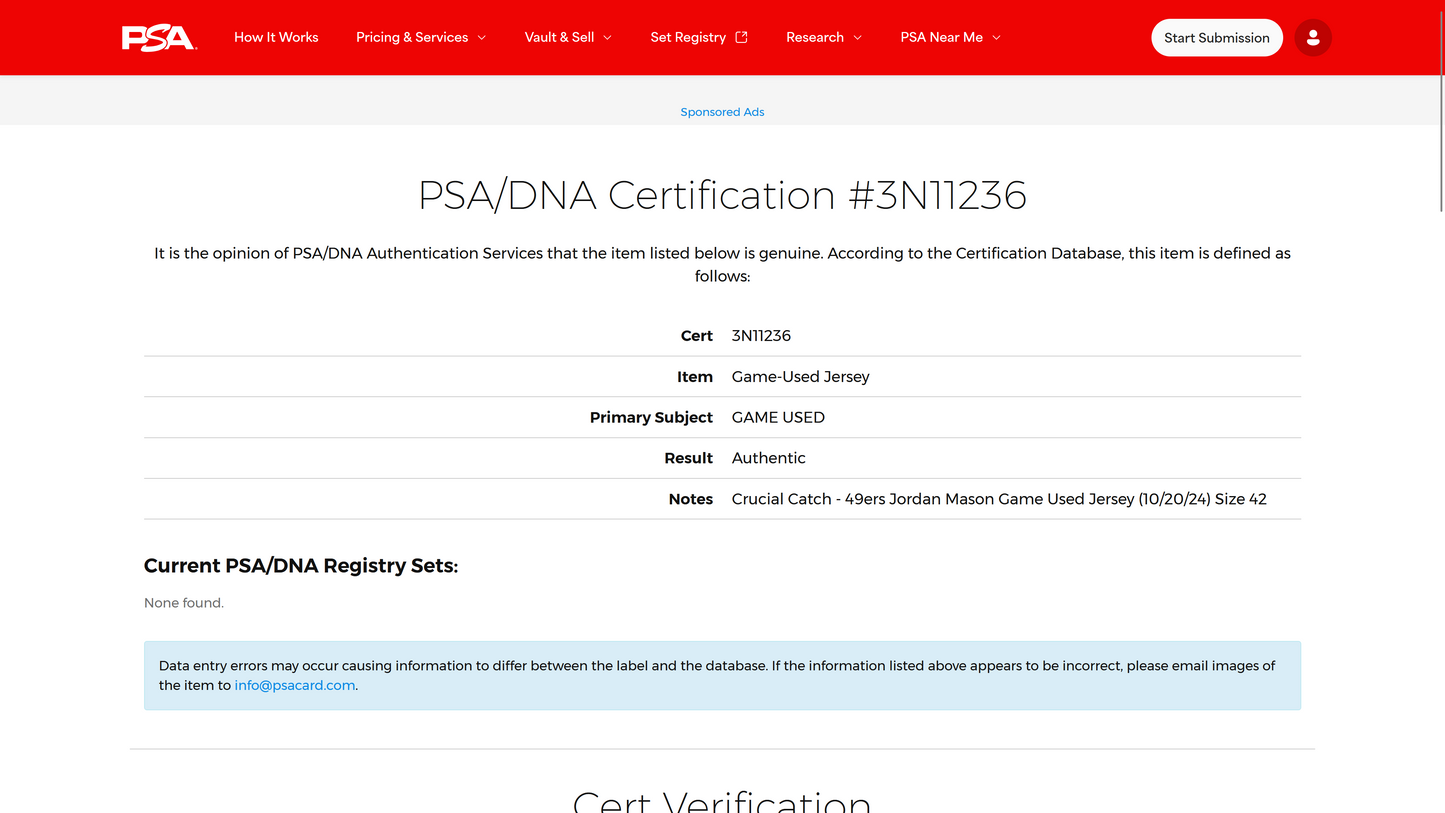Expand the PSA Near Me chevron
1445x813 pixels.
(x=996, y=38)
